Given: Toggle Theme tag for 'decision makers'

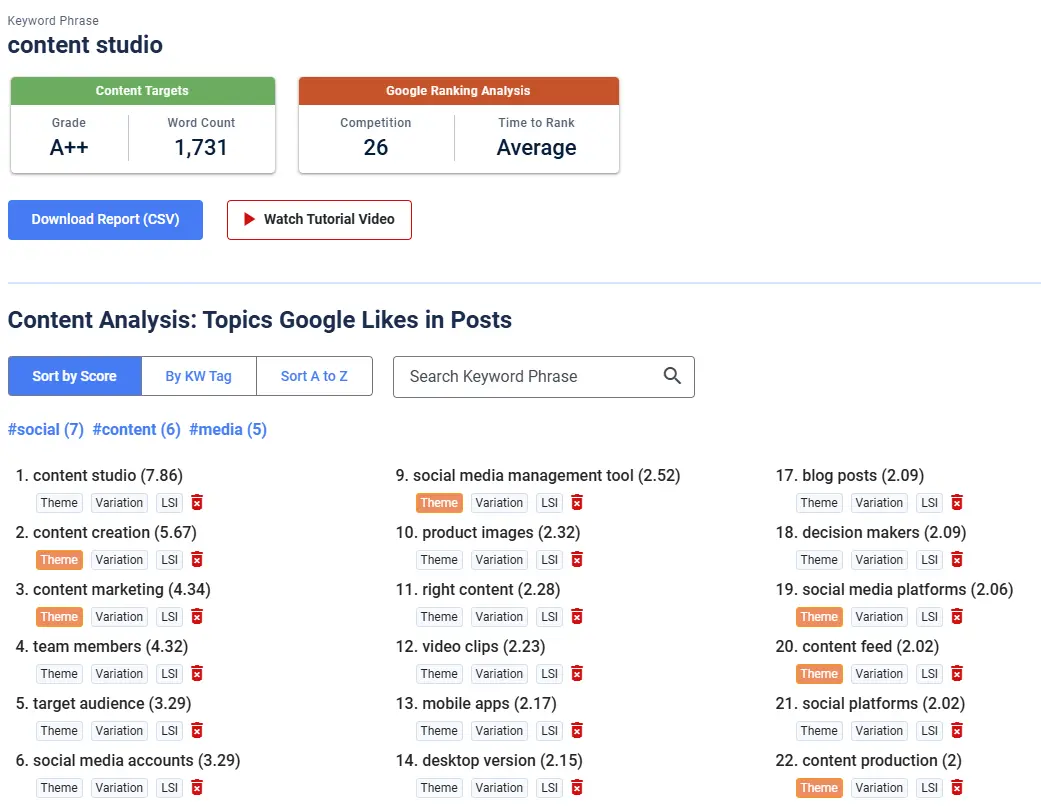Looking at the screenshot, I should point(819,560).
